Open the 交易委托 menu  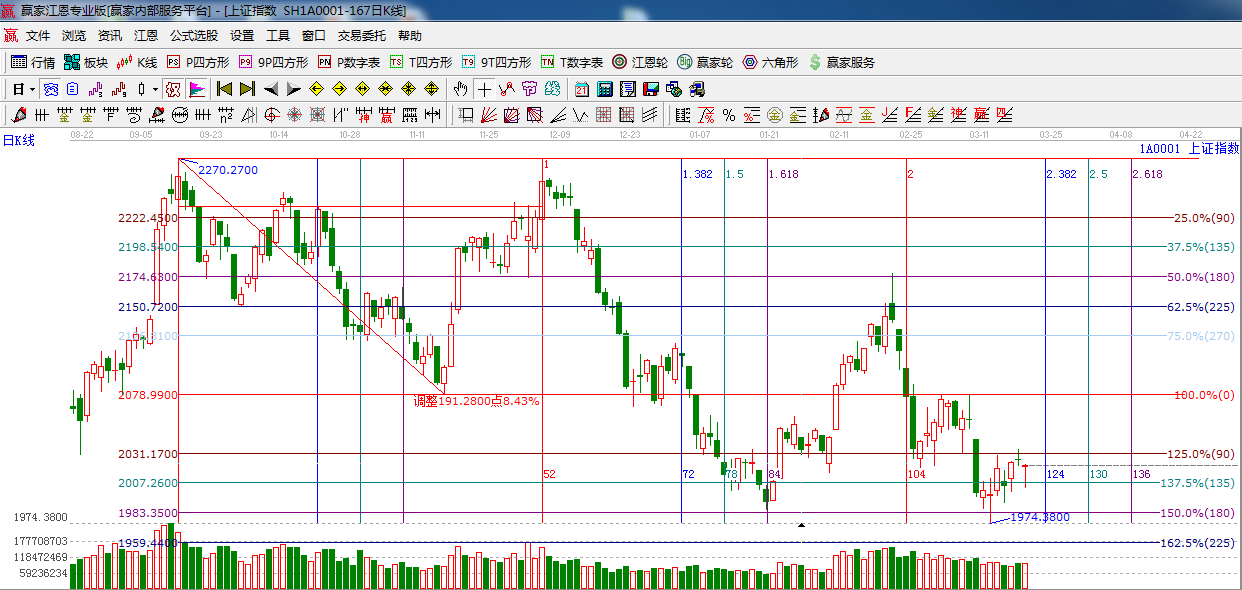tap(361, 35)
